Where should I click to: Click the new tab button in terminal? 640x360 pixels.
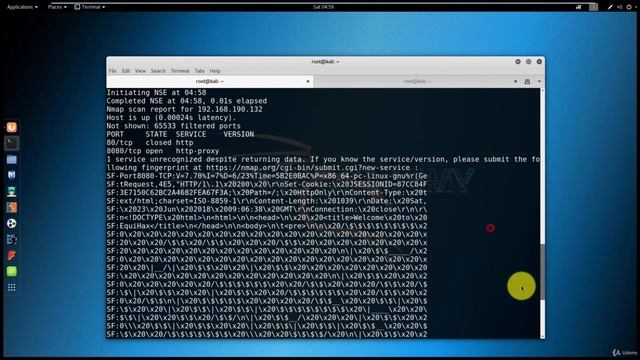pyautogui.click(x=527, y=82)
